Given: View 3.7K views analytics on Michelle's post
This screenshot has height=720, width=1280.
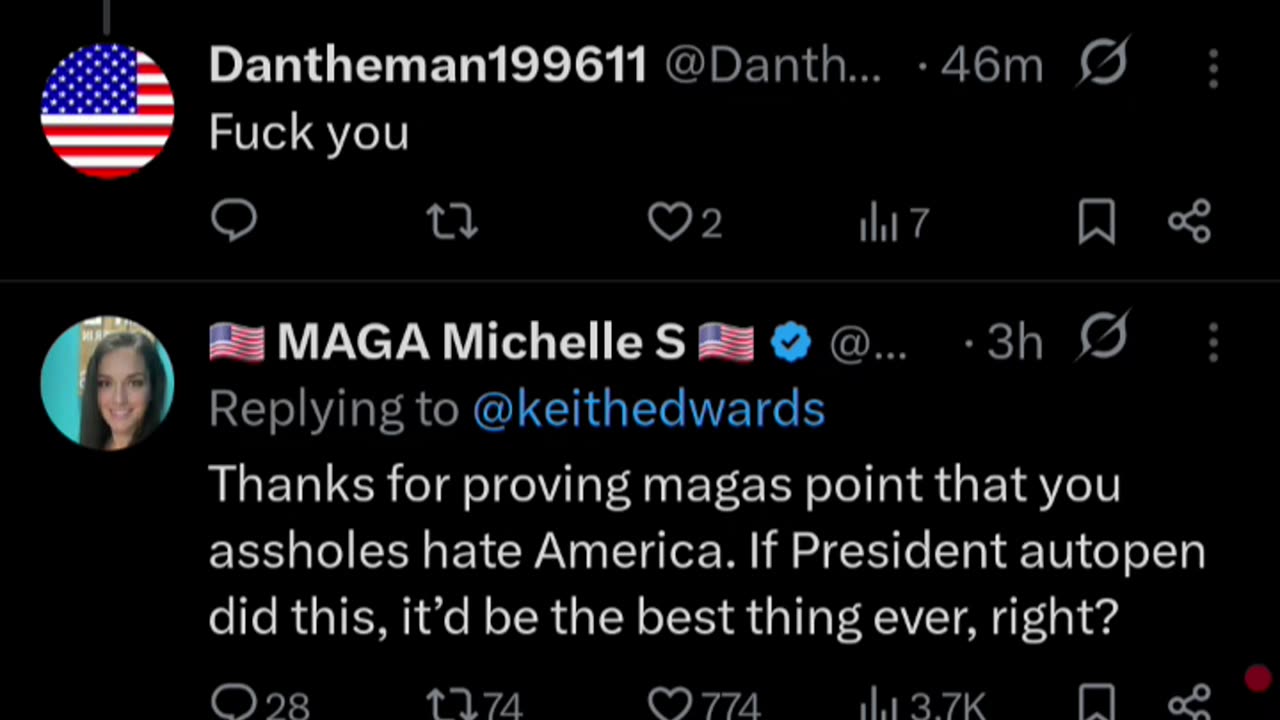Looking at the screenshot, I should (x=877, y=703).
